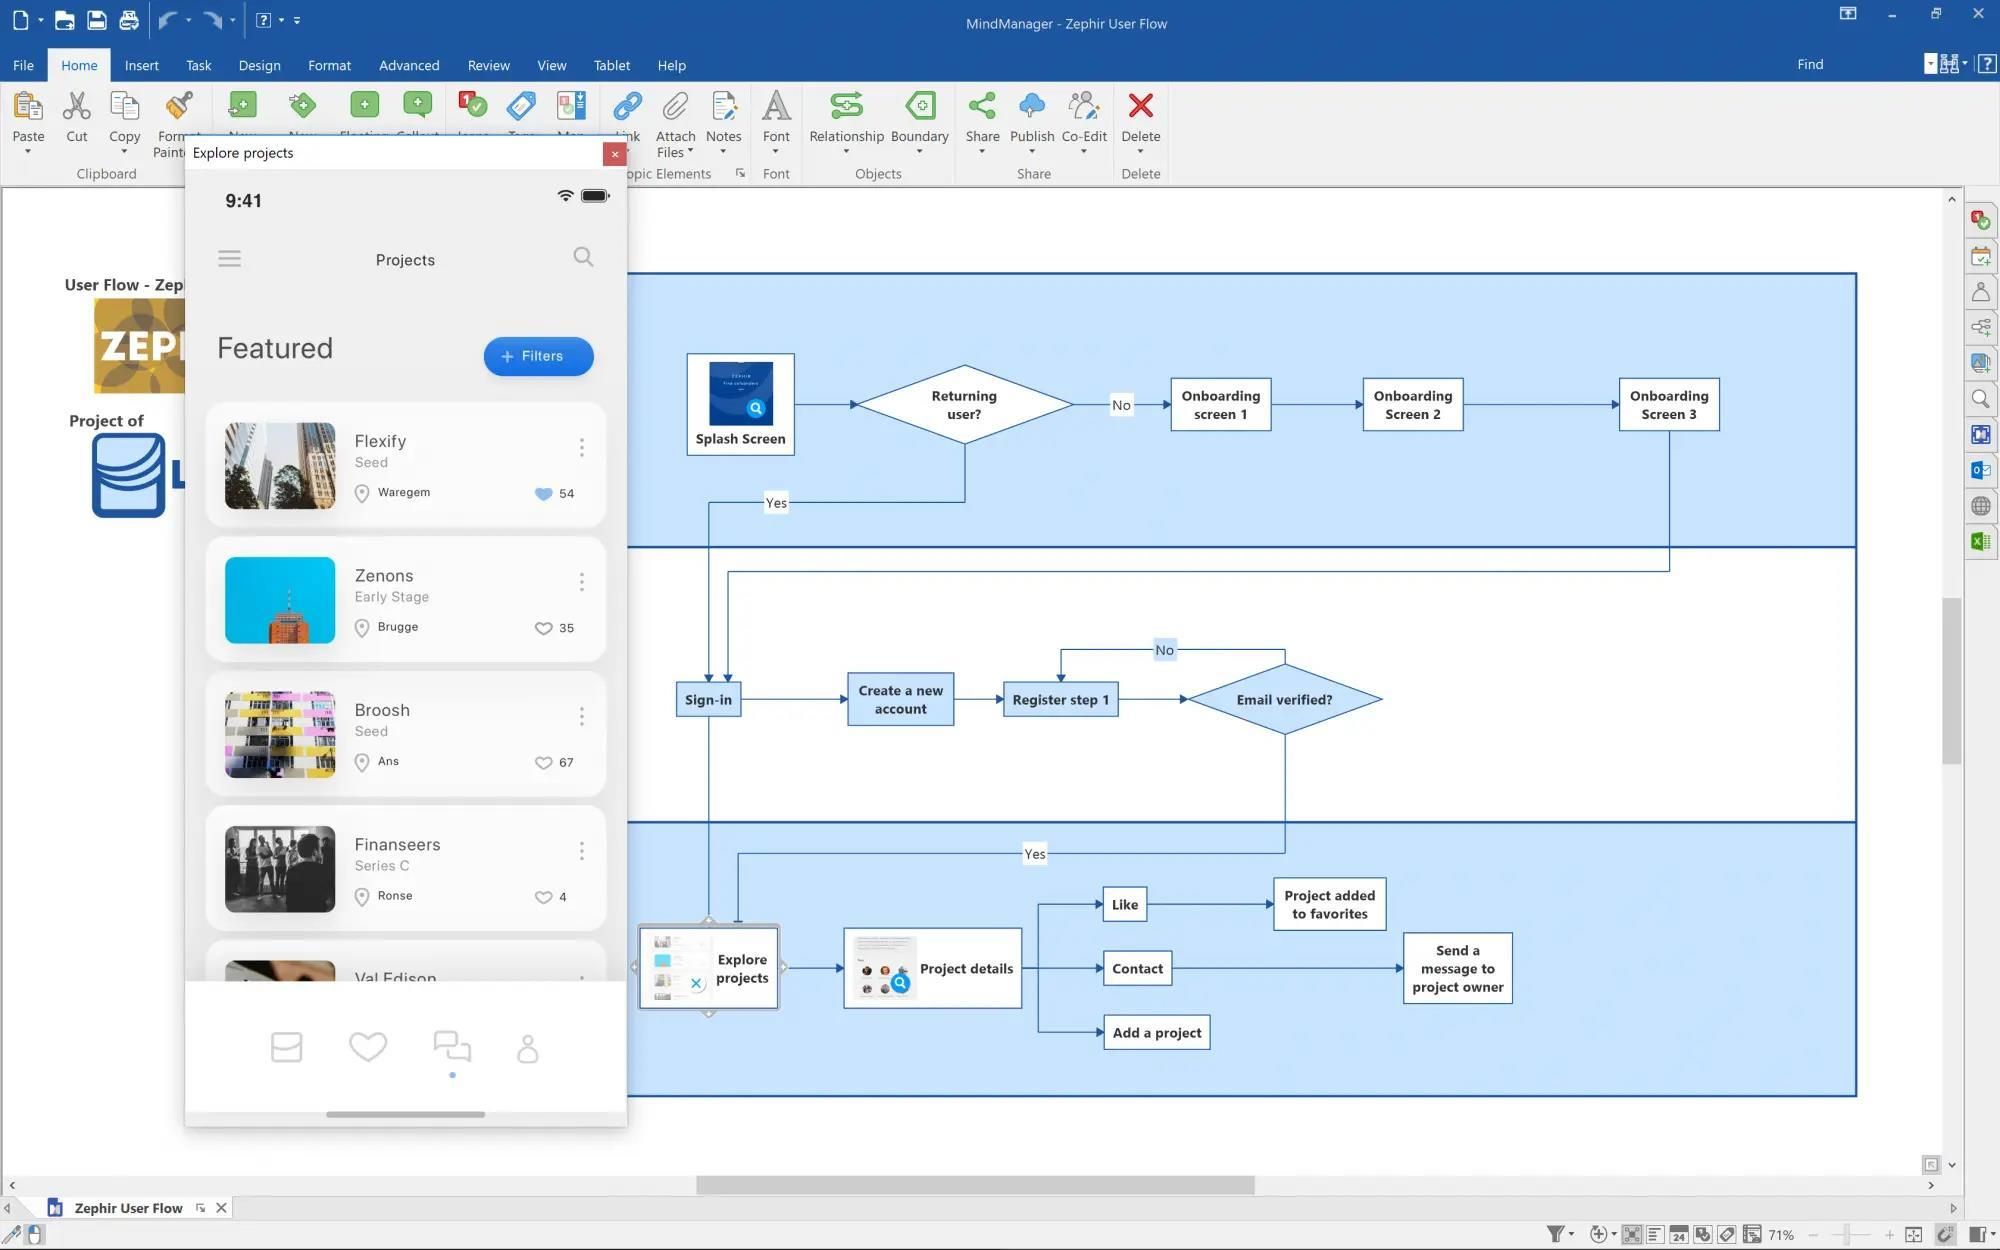Screen dimensions: 2000x1250
Task: Open the Outlook panel in the right sidebar
Action: pos(1981,469)
